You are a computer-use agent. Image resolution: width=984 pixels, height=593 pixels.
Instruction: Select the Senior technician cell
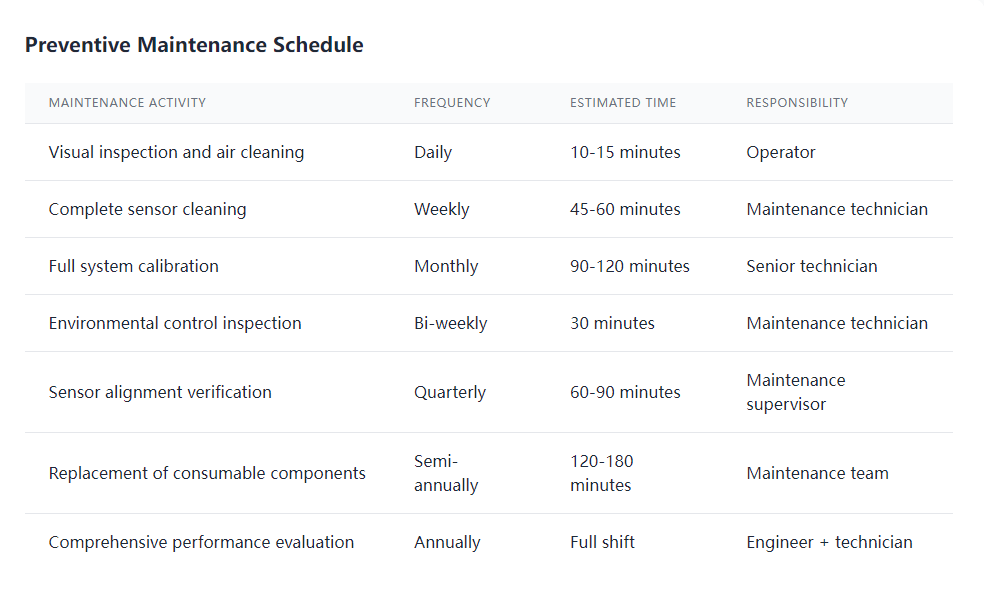pyautogui.click(x=812, y=266)
